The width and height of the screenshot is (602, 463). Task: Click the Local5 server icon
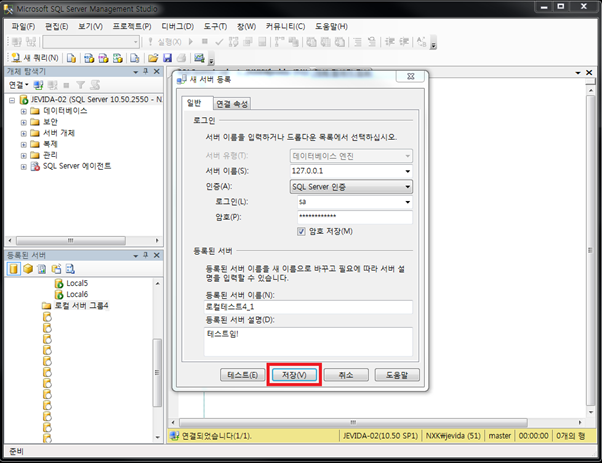(x=59, y=283)
